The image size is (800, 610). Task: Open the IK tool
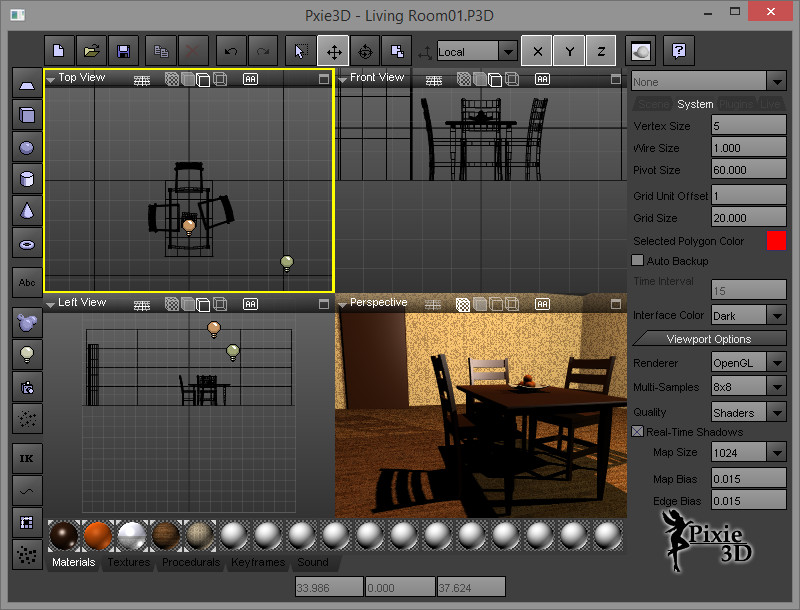click(27, 459)
